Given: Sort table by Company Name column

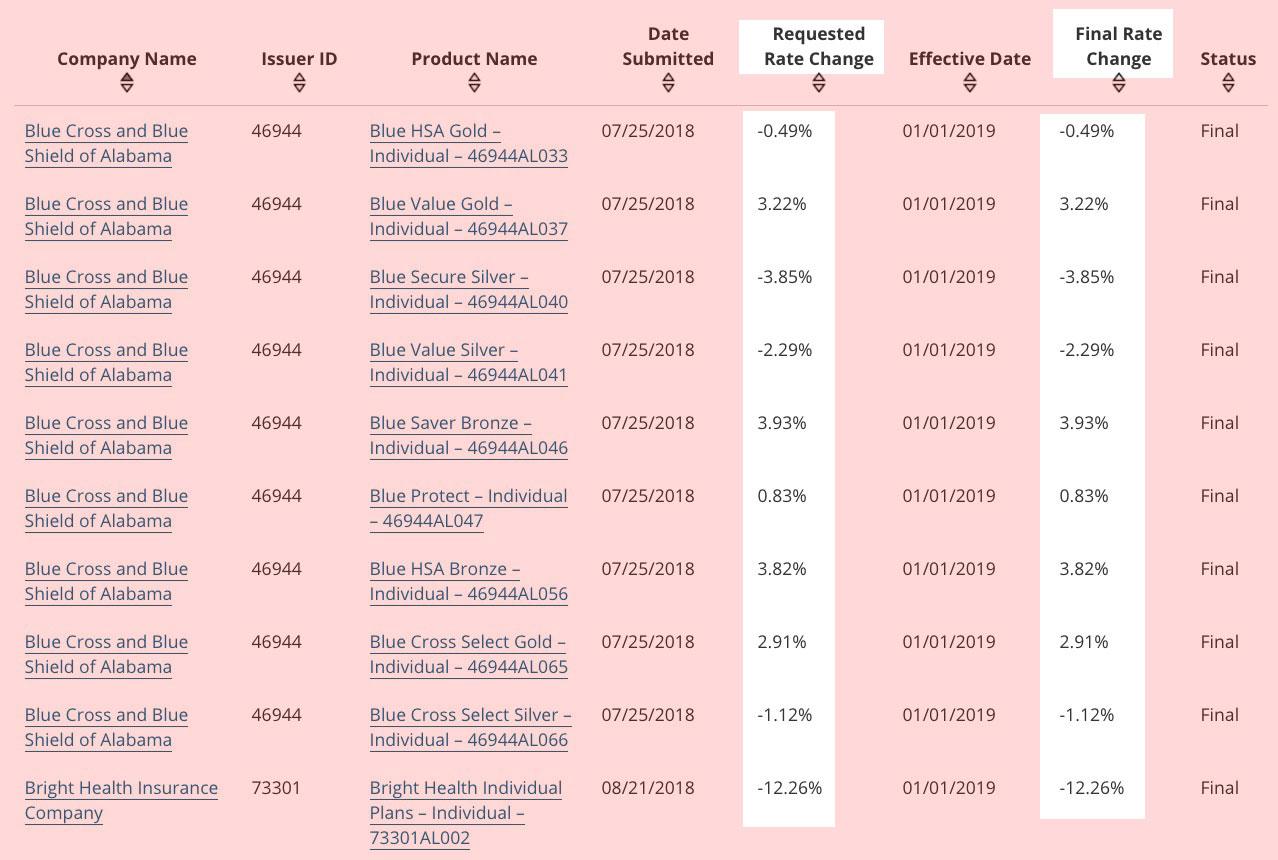Looking at the screenshot, I should pyautogui.click(x=126, y=84).
